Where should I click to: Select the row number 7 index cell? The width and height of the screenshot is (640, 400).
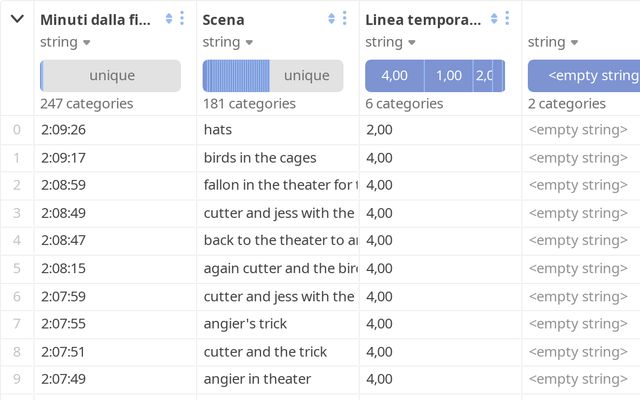pyautogui.click(x=16, y=323)
